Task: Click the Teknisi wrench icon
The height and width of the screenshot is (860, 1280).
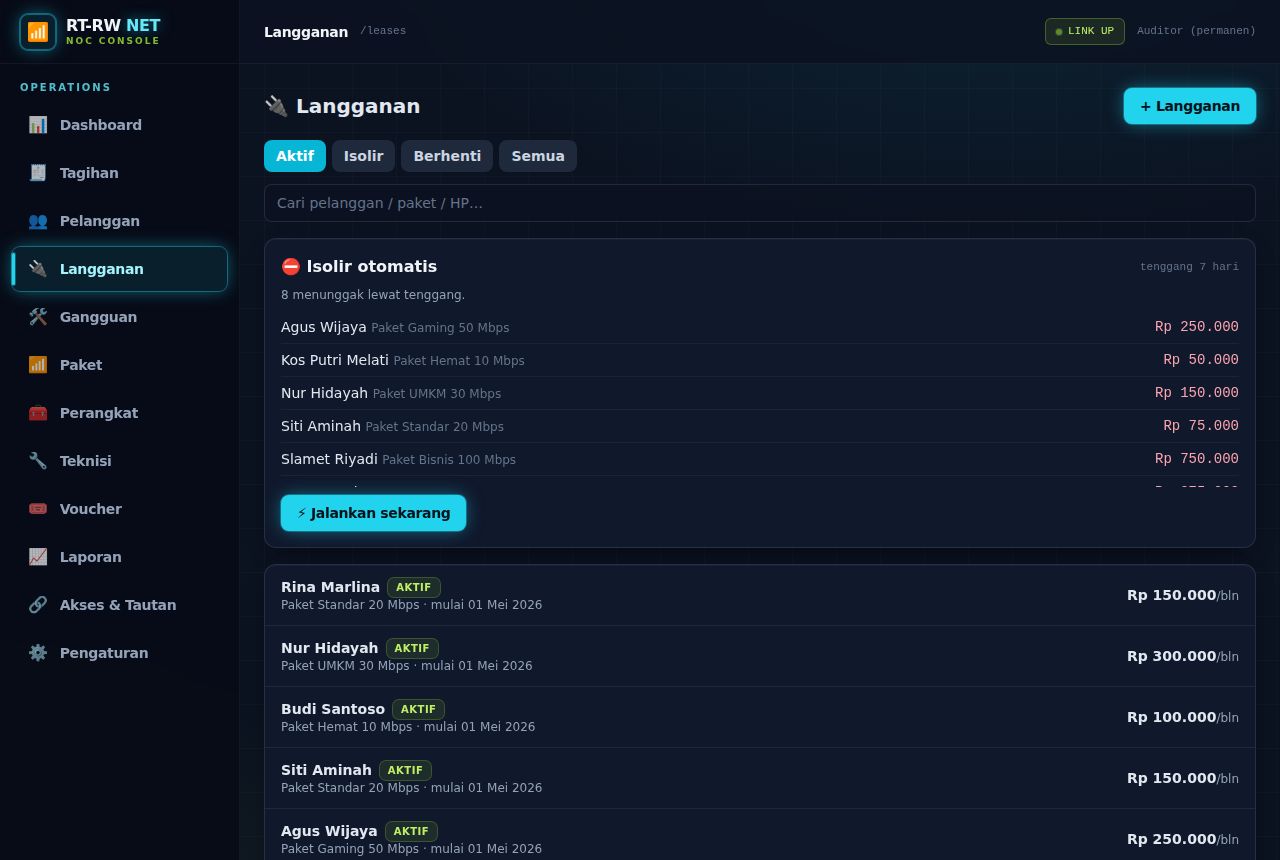Action: (x=38, y=461)
